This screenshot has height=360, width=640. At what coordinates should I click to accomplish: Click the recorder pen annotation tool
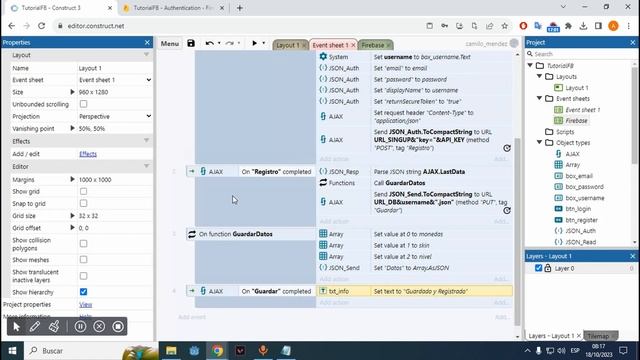click(35, 327)
